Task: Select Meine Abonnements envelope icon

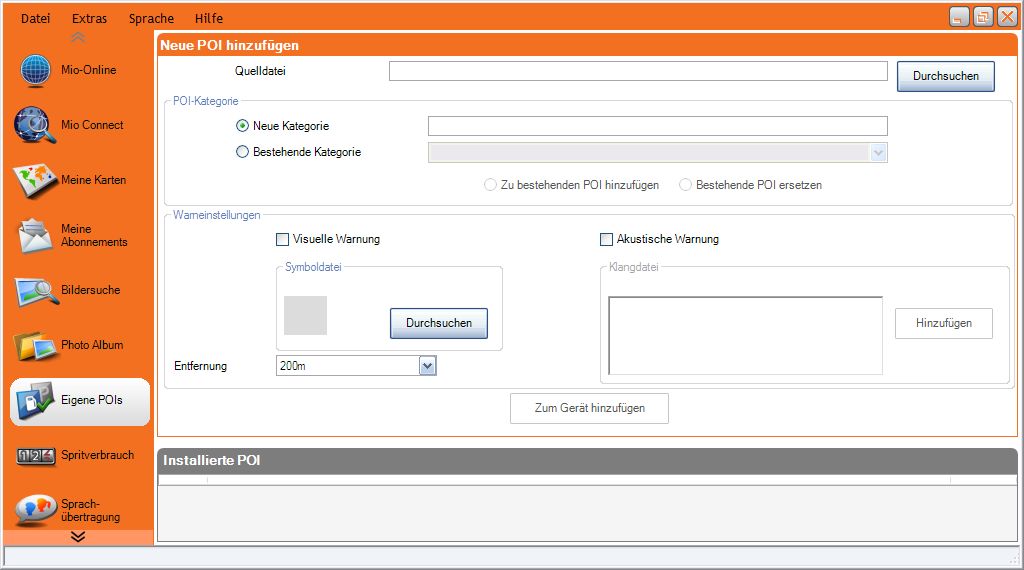Action: (35, 236)
